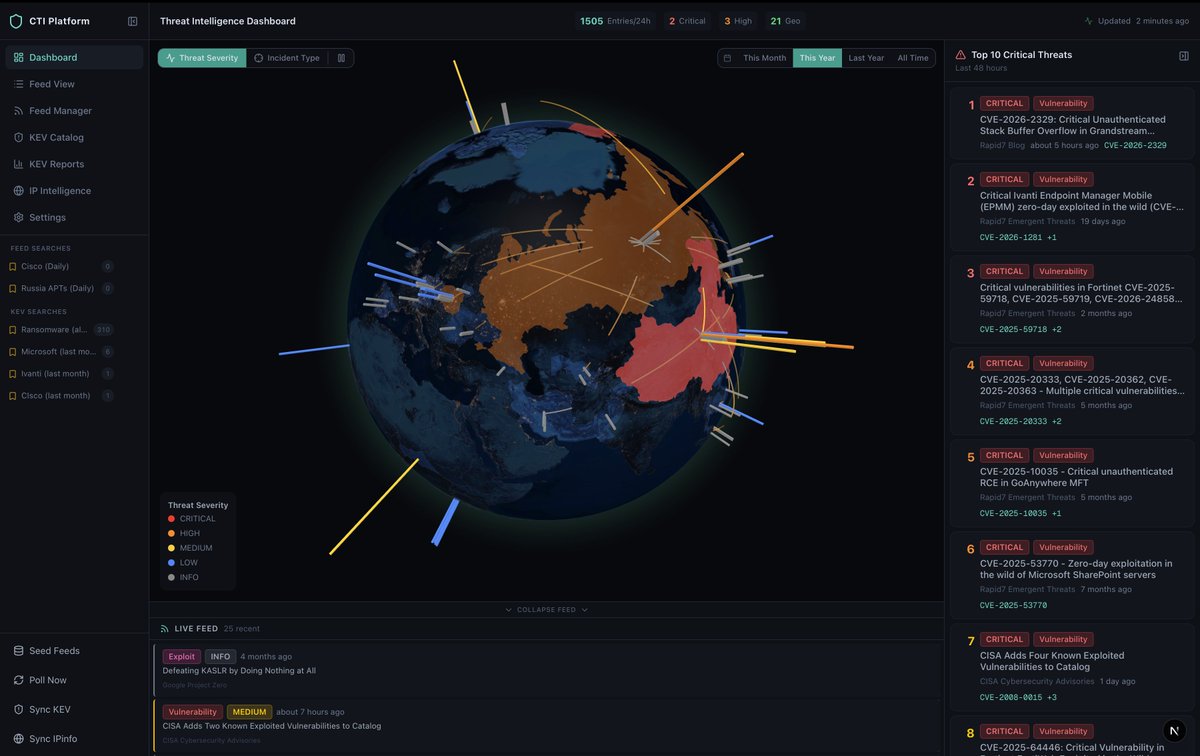The width and height of the screenshot is (1200, 756).
Task: Click the CTI Platform shield logo
Action: [x=15, y=21]
